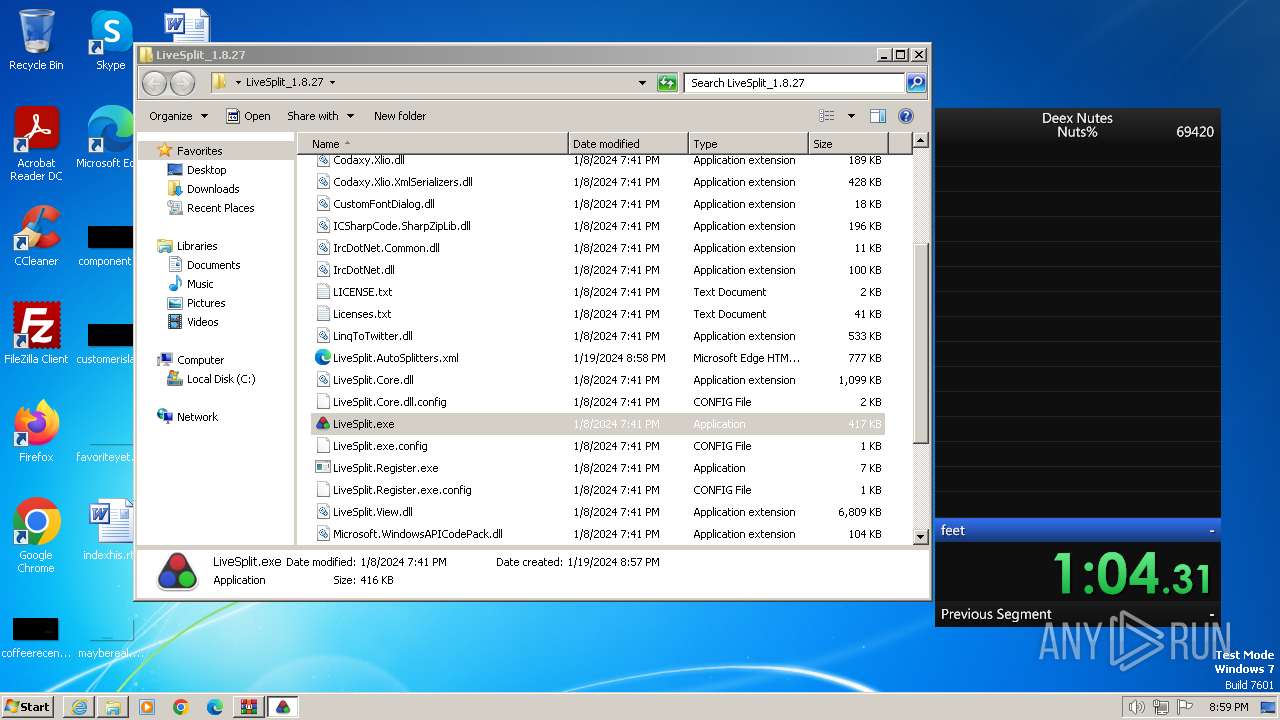Click LiveSplit timer 1:04.31 display
1280x720 pixels.
[x=1130, y=574]
